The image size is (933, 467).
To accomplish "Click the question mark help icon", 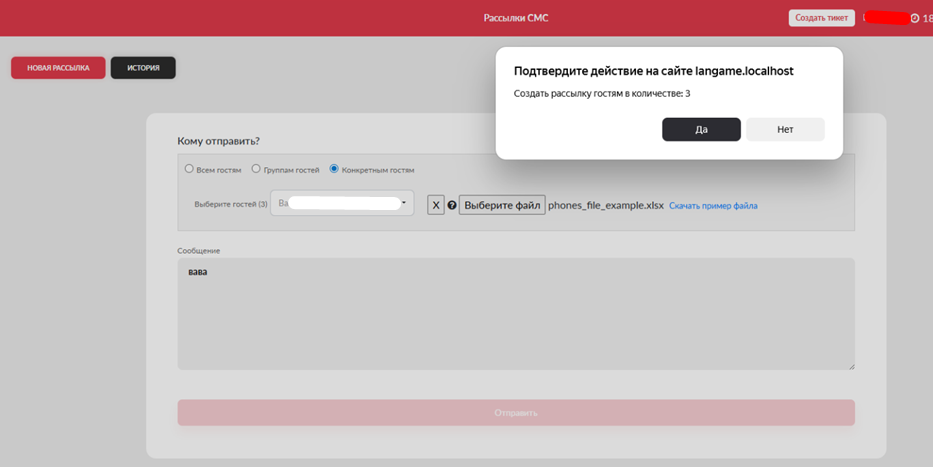I will click(452, 206).
